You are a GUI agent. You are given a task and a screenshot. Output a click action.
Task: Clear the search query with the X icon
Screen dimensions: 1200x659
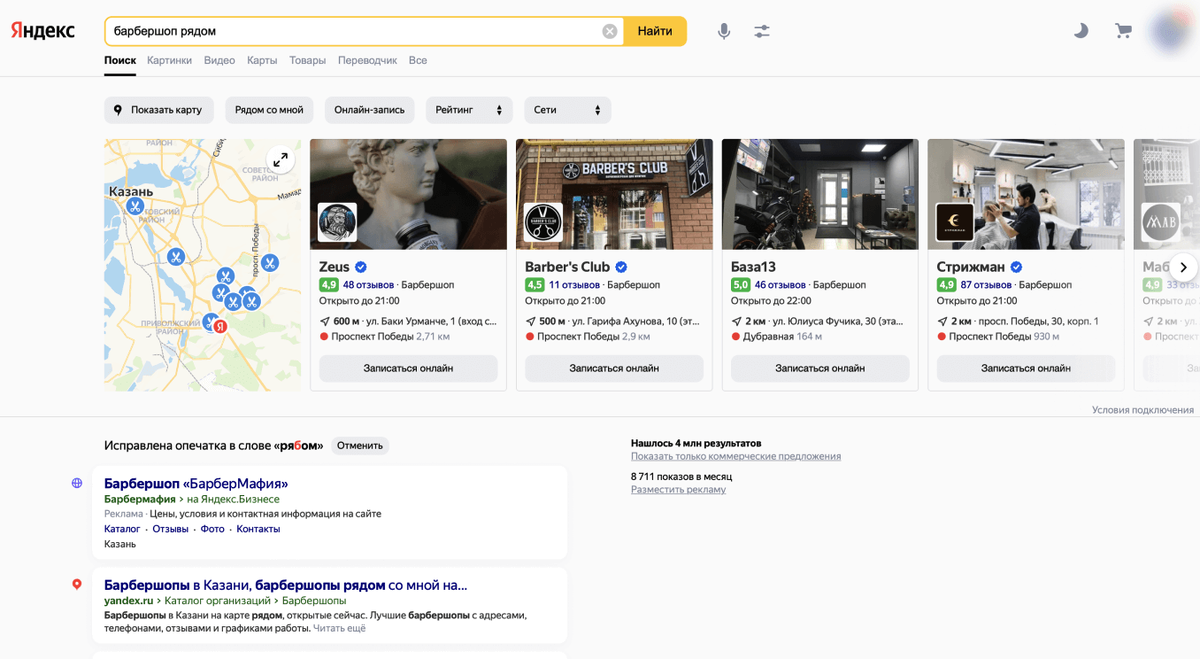[610, 31]
